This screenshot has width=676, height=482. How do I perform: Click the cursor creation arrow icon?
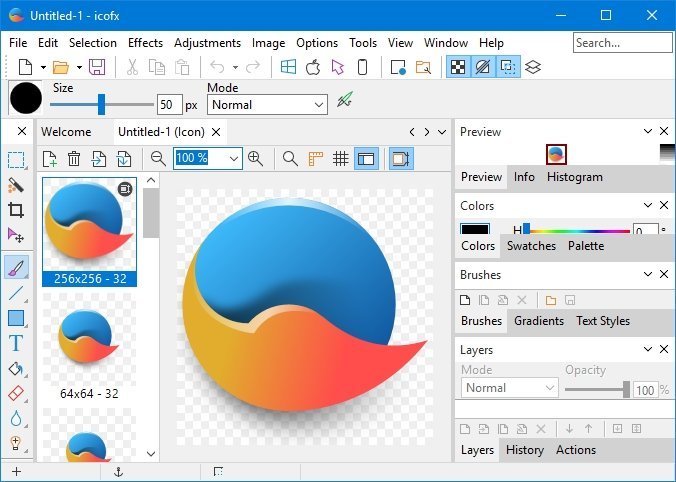[x=338, y=67]
